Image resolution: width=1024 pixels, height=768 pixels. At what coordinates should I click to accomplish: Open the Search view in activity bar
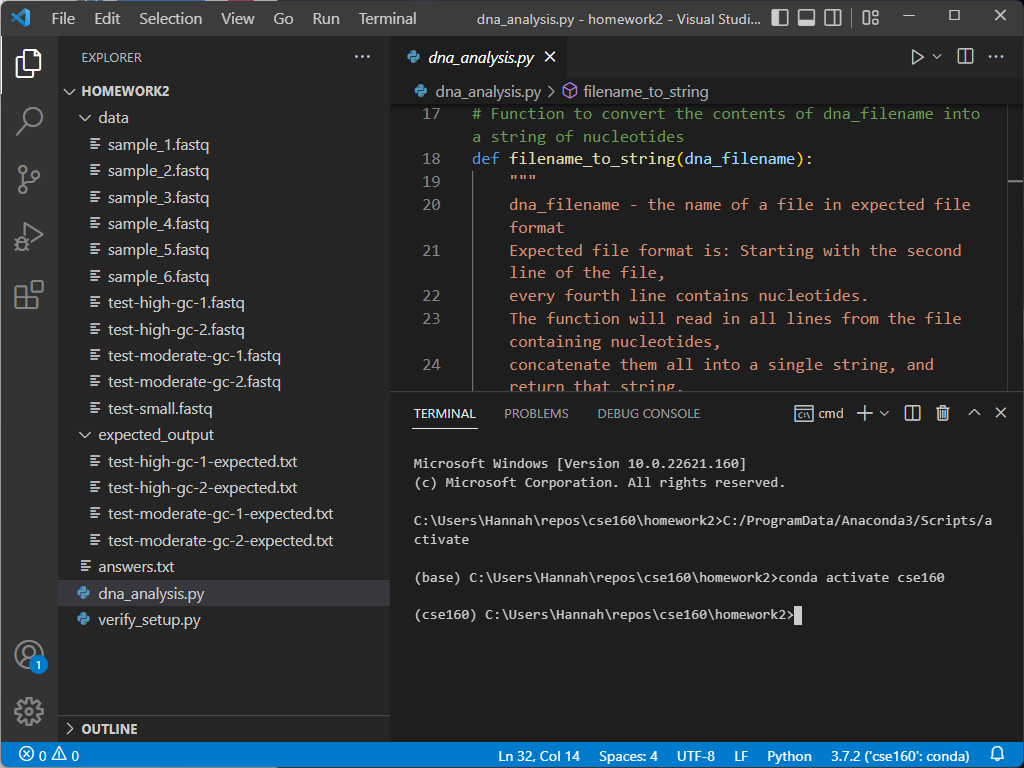tap(29, 122)
